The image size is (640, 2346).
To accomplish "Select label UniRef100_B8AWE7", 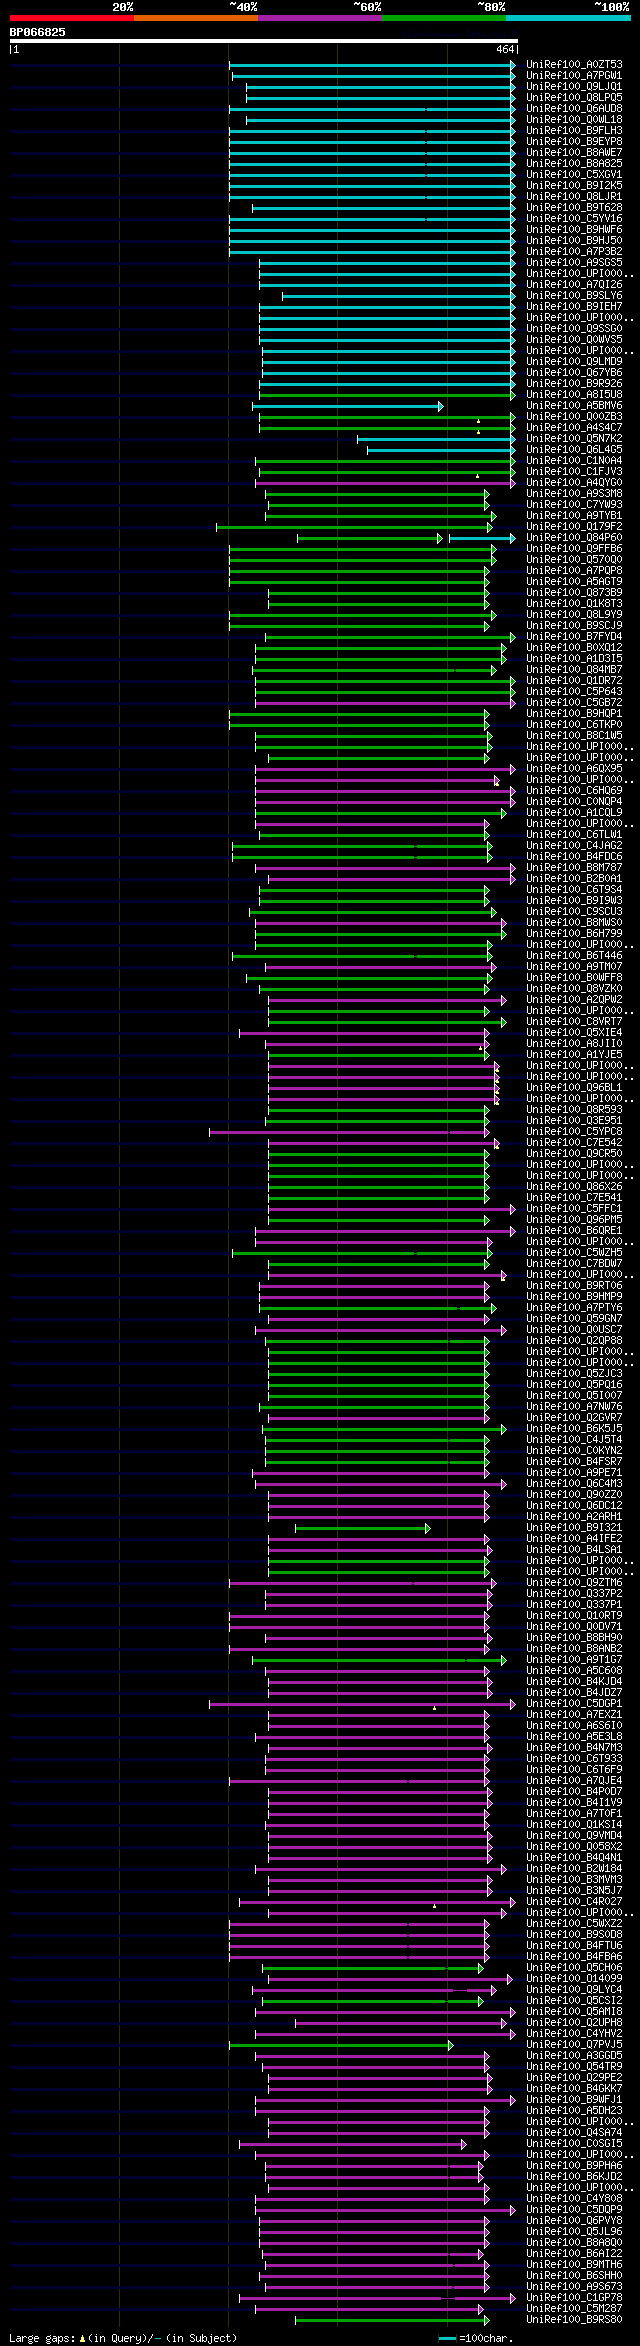I will (x=574, y=153).
